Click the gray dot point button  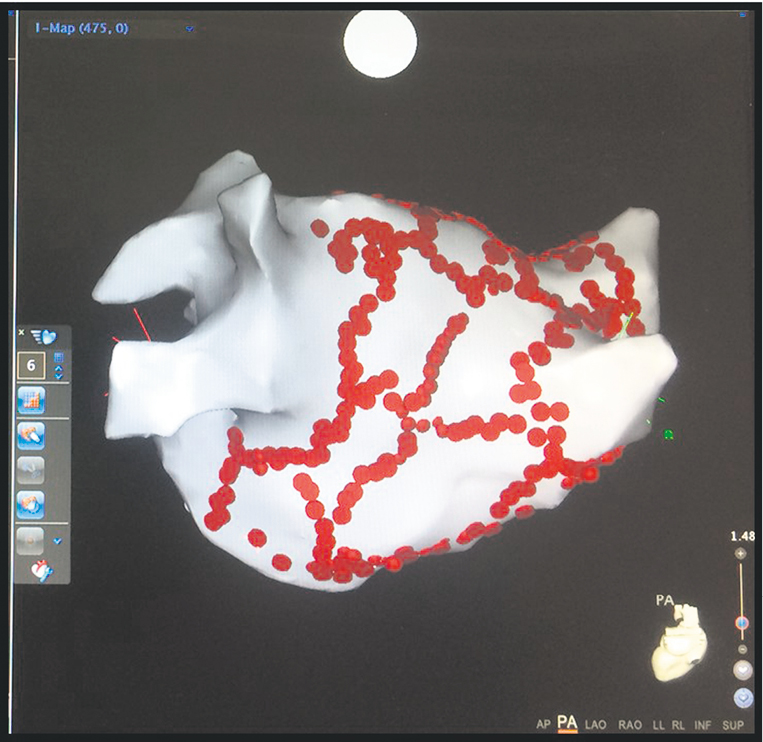pos(30,540)
